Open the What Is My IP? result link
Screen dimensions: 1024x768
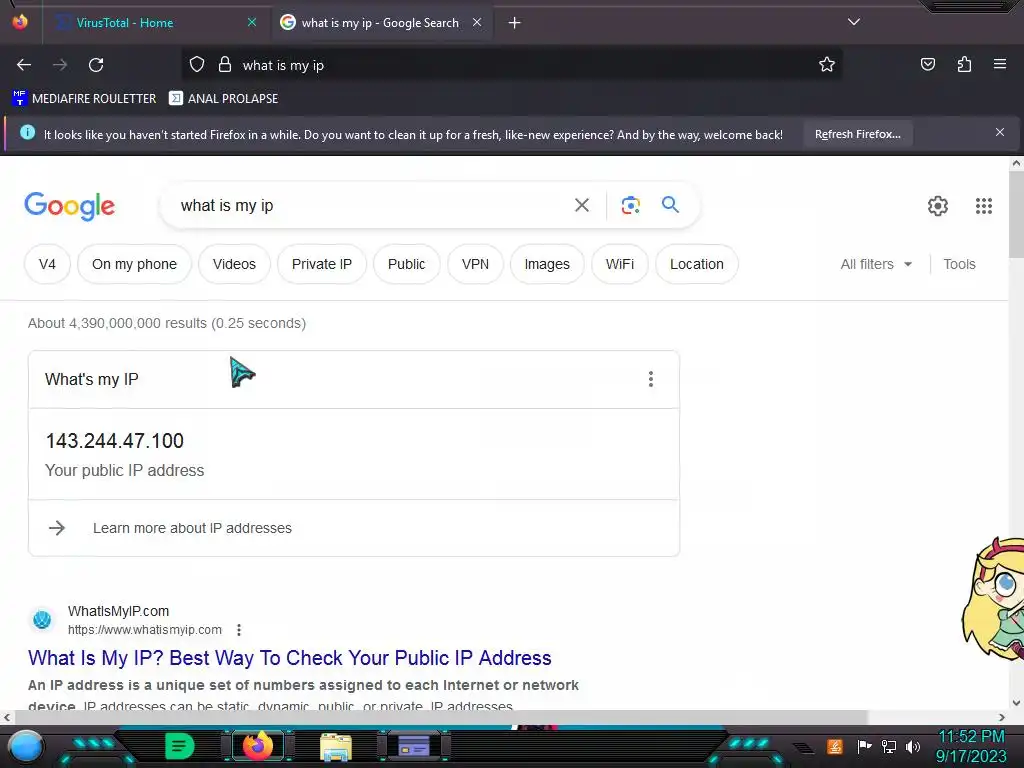pos(289,658)
